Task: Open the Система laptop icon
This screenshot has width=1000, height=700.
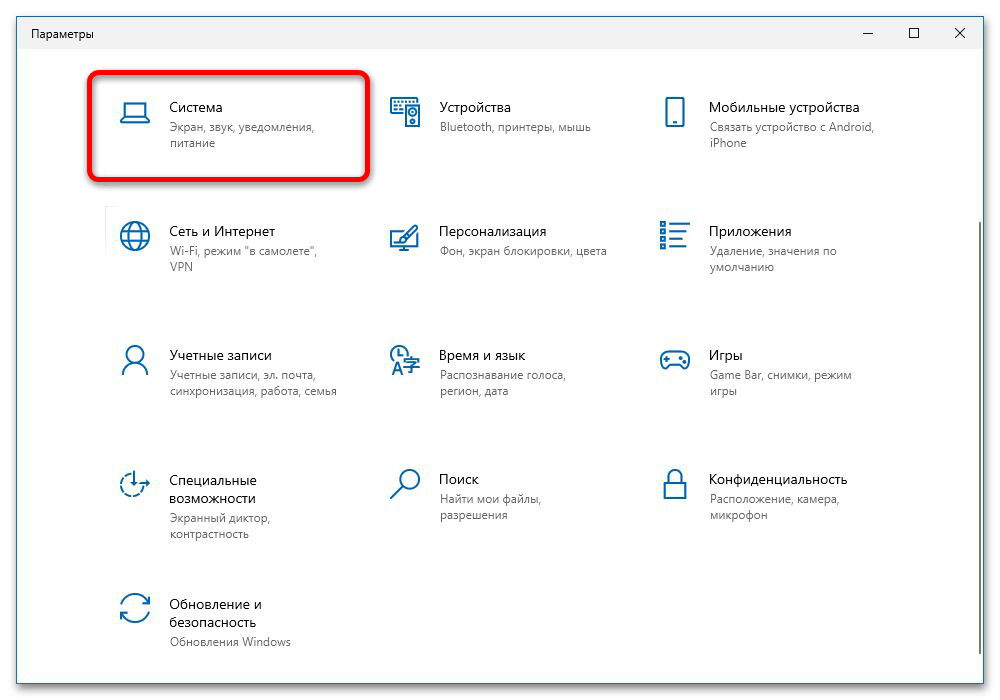Action: coord(135,113)
